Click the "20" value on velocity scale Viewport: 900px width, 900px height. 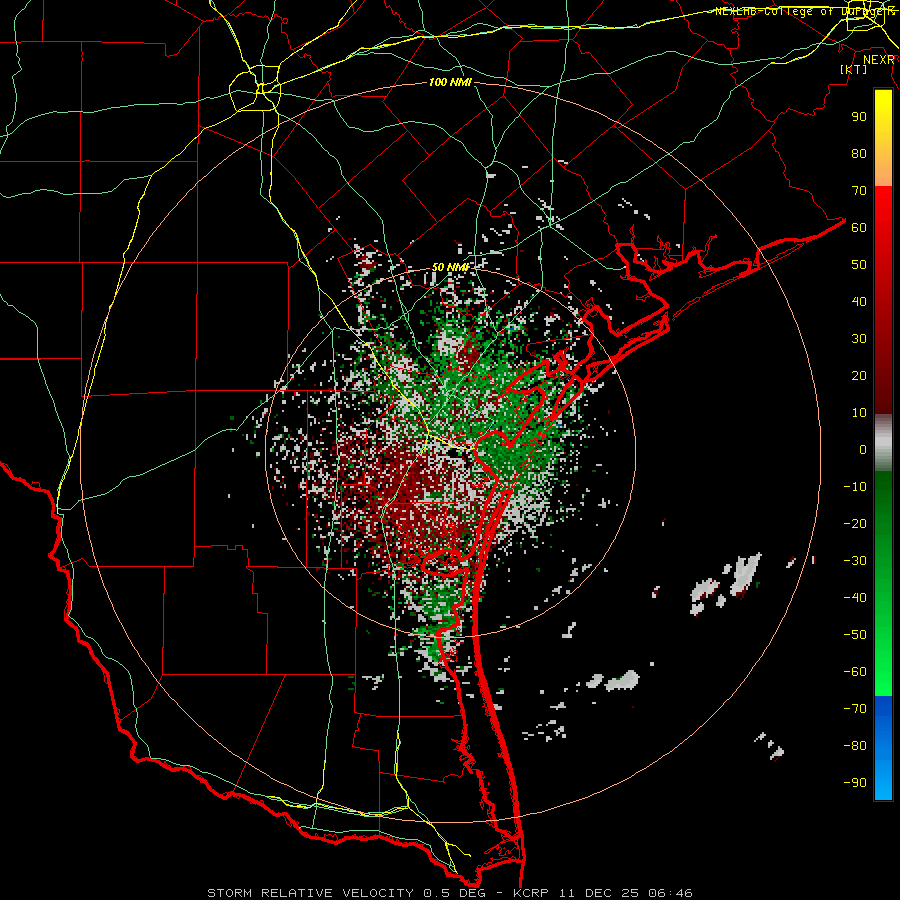click(x=859, y=375)
